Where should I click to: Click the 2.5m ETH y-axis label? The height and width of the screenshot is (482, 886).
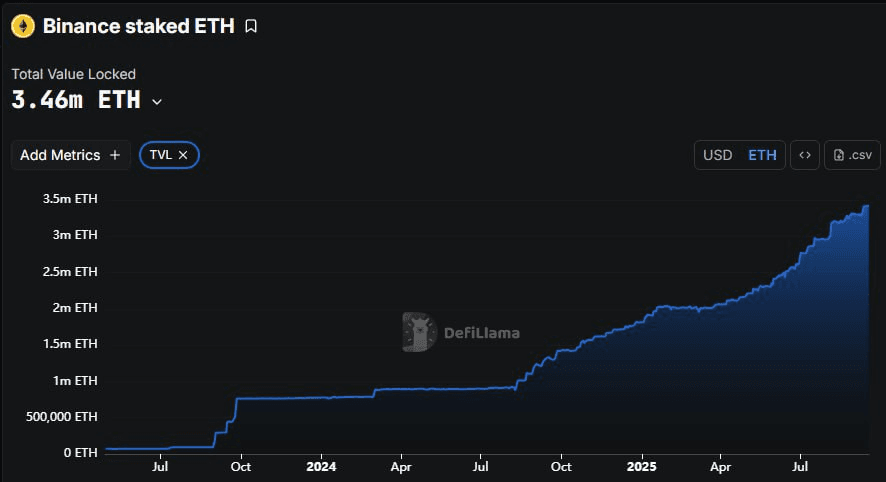[70, 272]
